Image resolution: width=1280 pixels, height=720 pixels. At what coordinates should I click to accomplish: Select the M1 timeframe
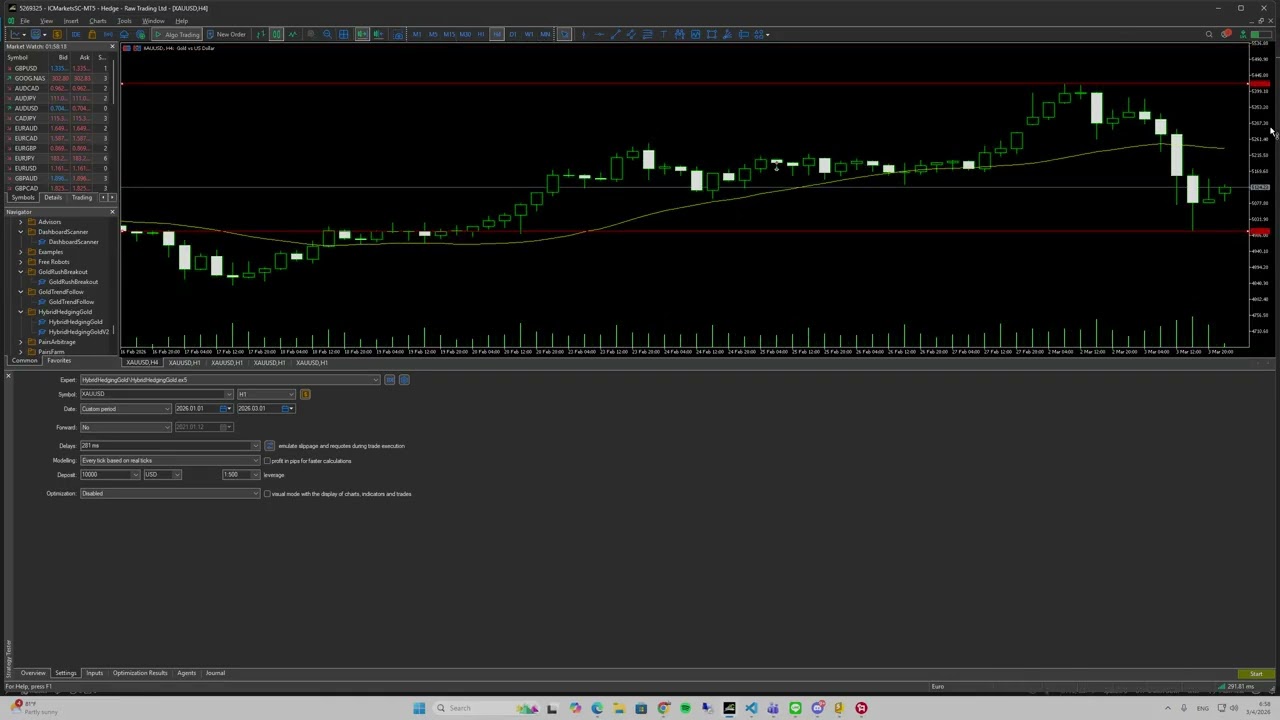pyautogui.click(x=417, y=34)
